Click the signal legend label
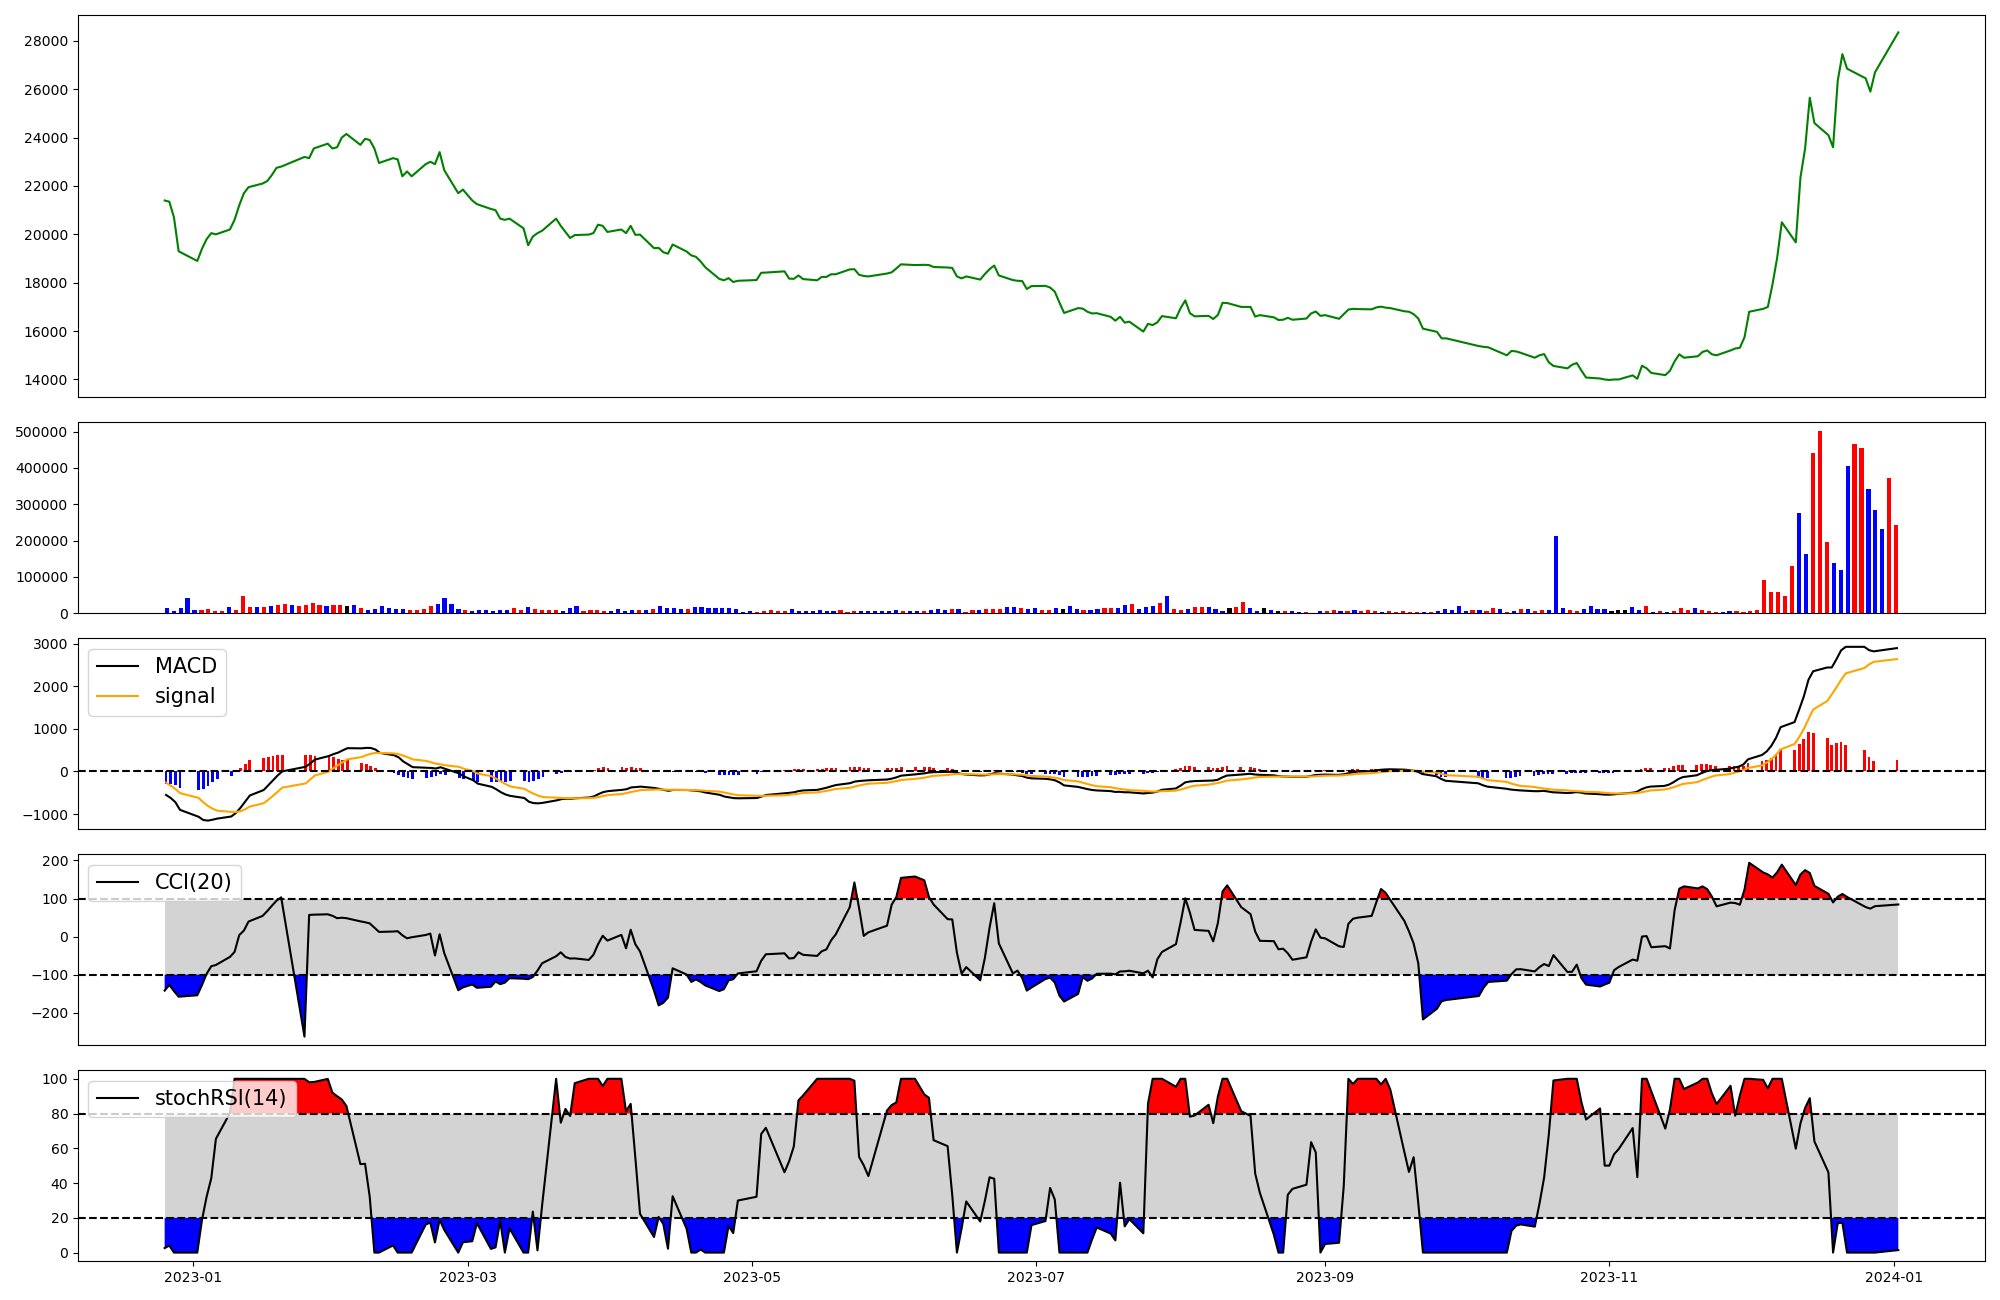 tap(185, 696)
